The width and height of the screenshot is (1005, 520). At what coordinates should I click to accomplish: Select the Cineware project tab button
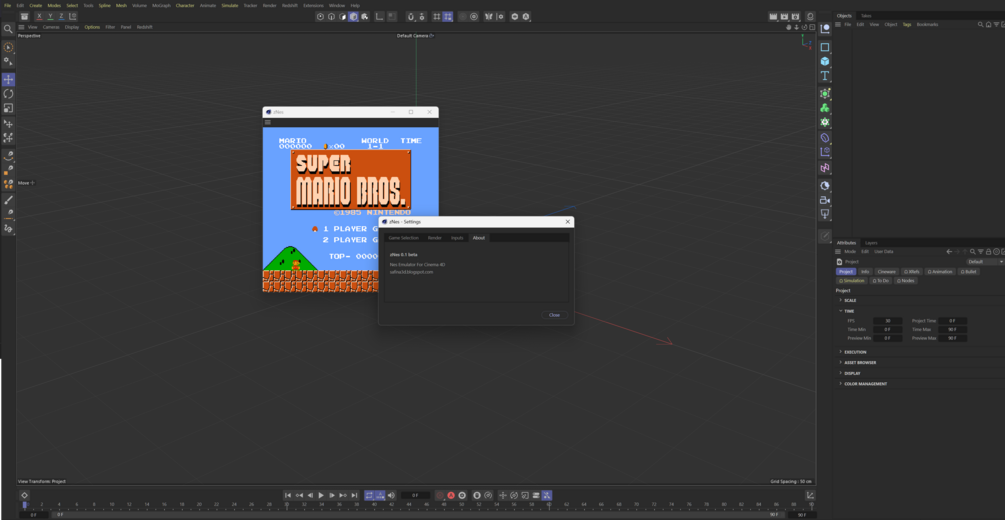click(886, 272)
